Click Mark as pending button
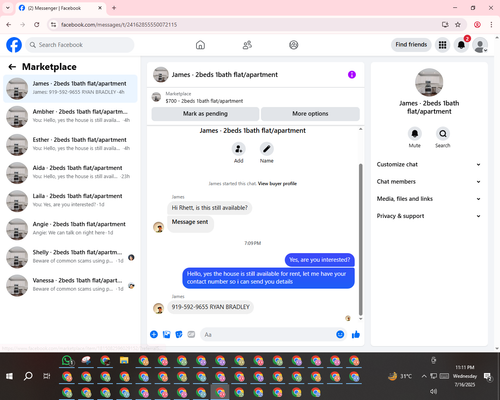 (x=205, y=114)
